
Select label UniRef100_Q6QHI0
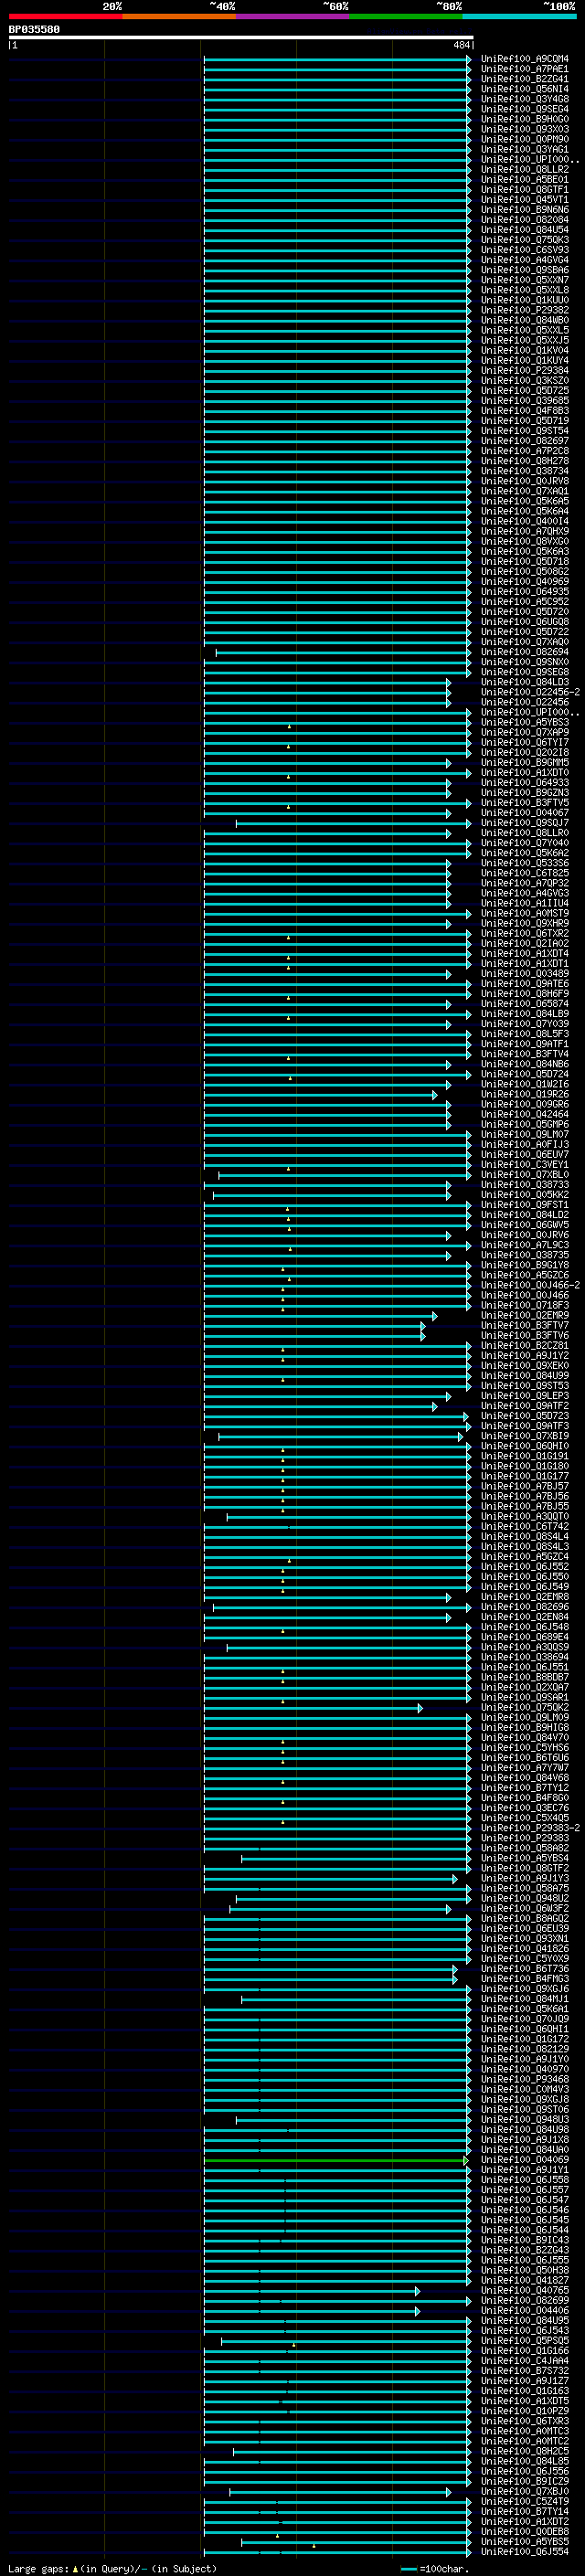pos(524,1446)
